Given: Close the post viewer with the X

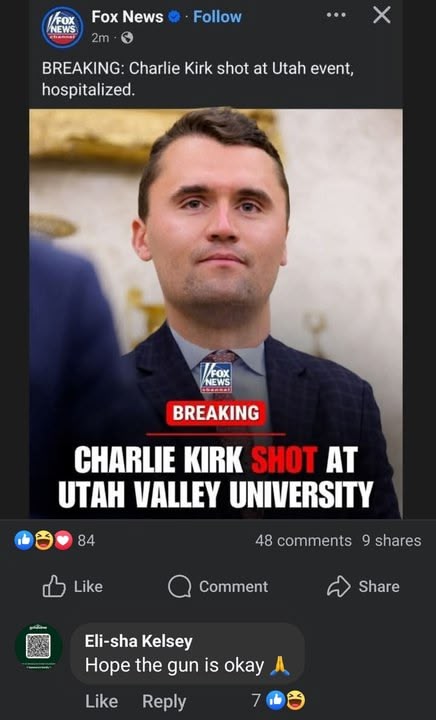Looking at the screenshot, I should 382,15.
